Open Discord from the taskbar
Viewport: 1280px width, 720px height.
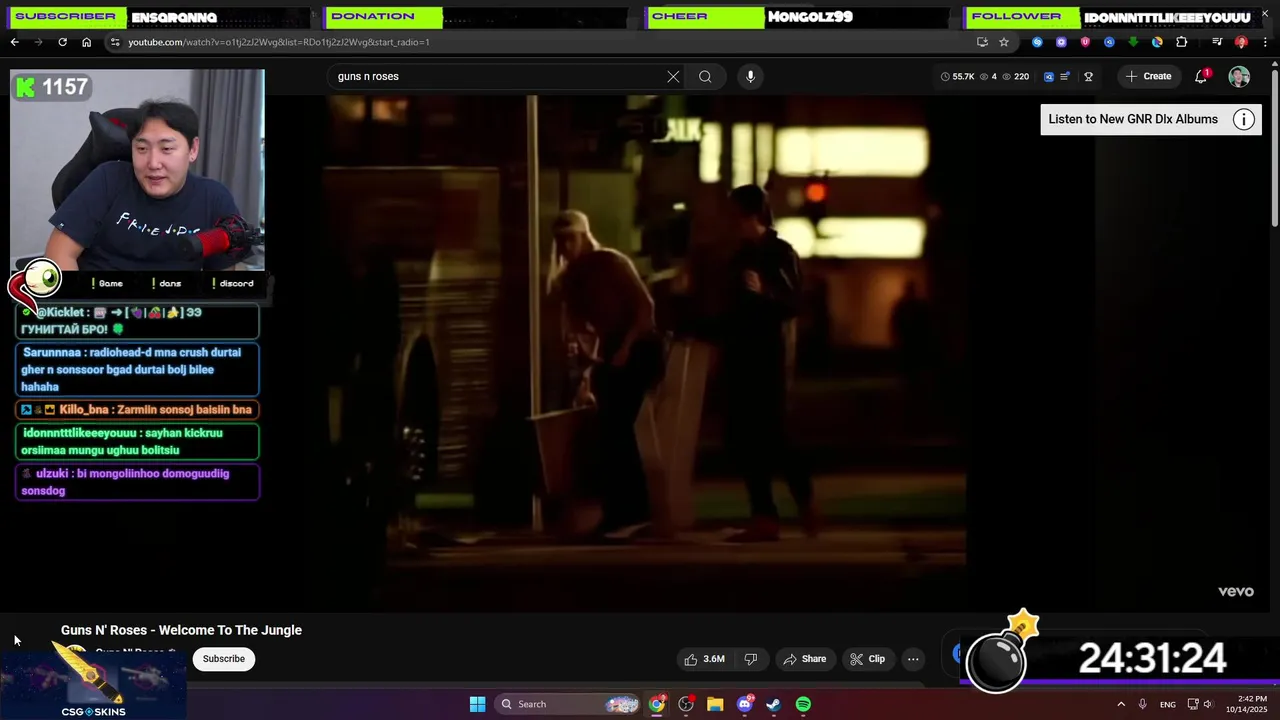pos(744,704)
